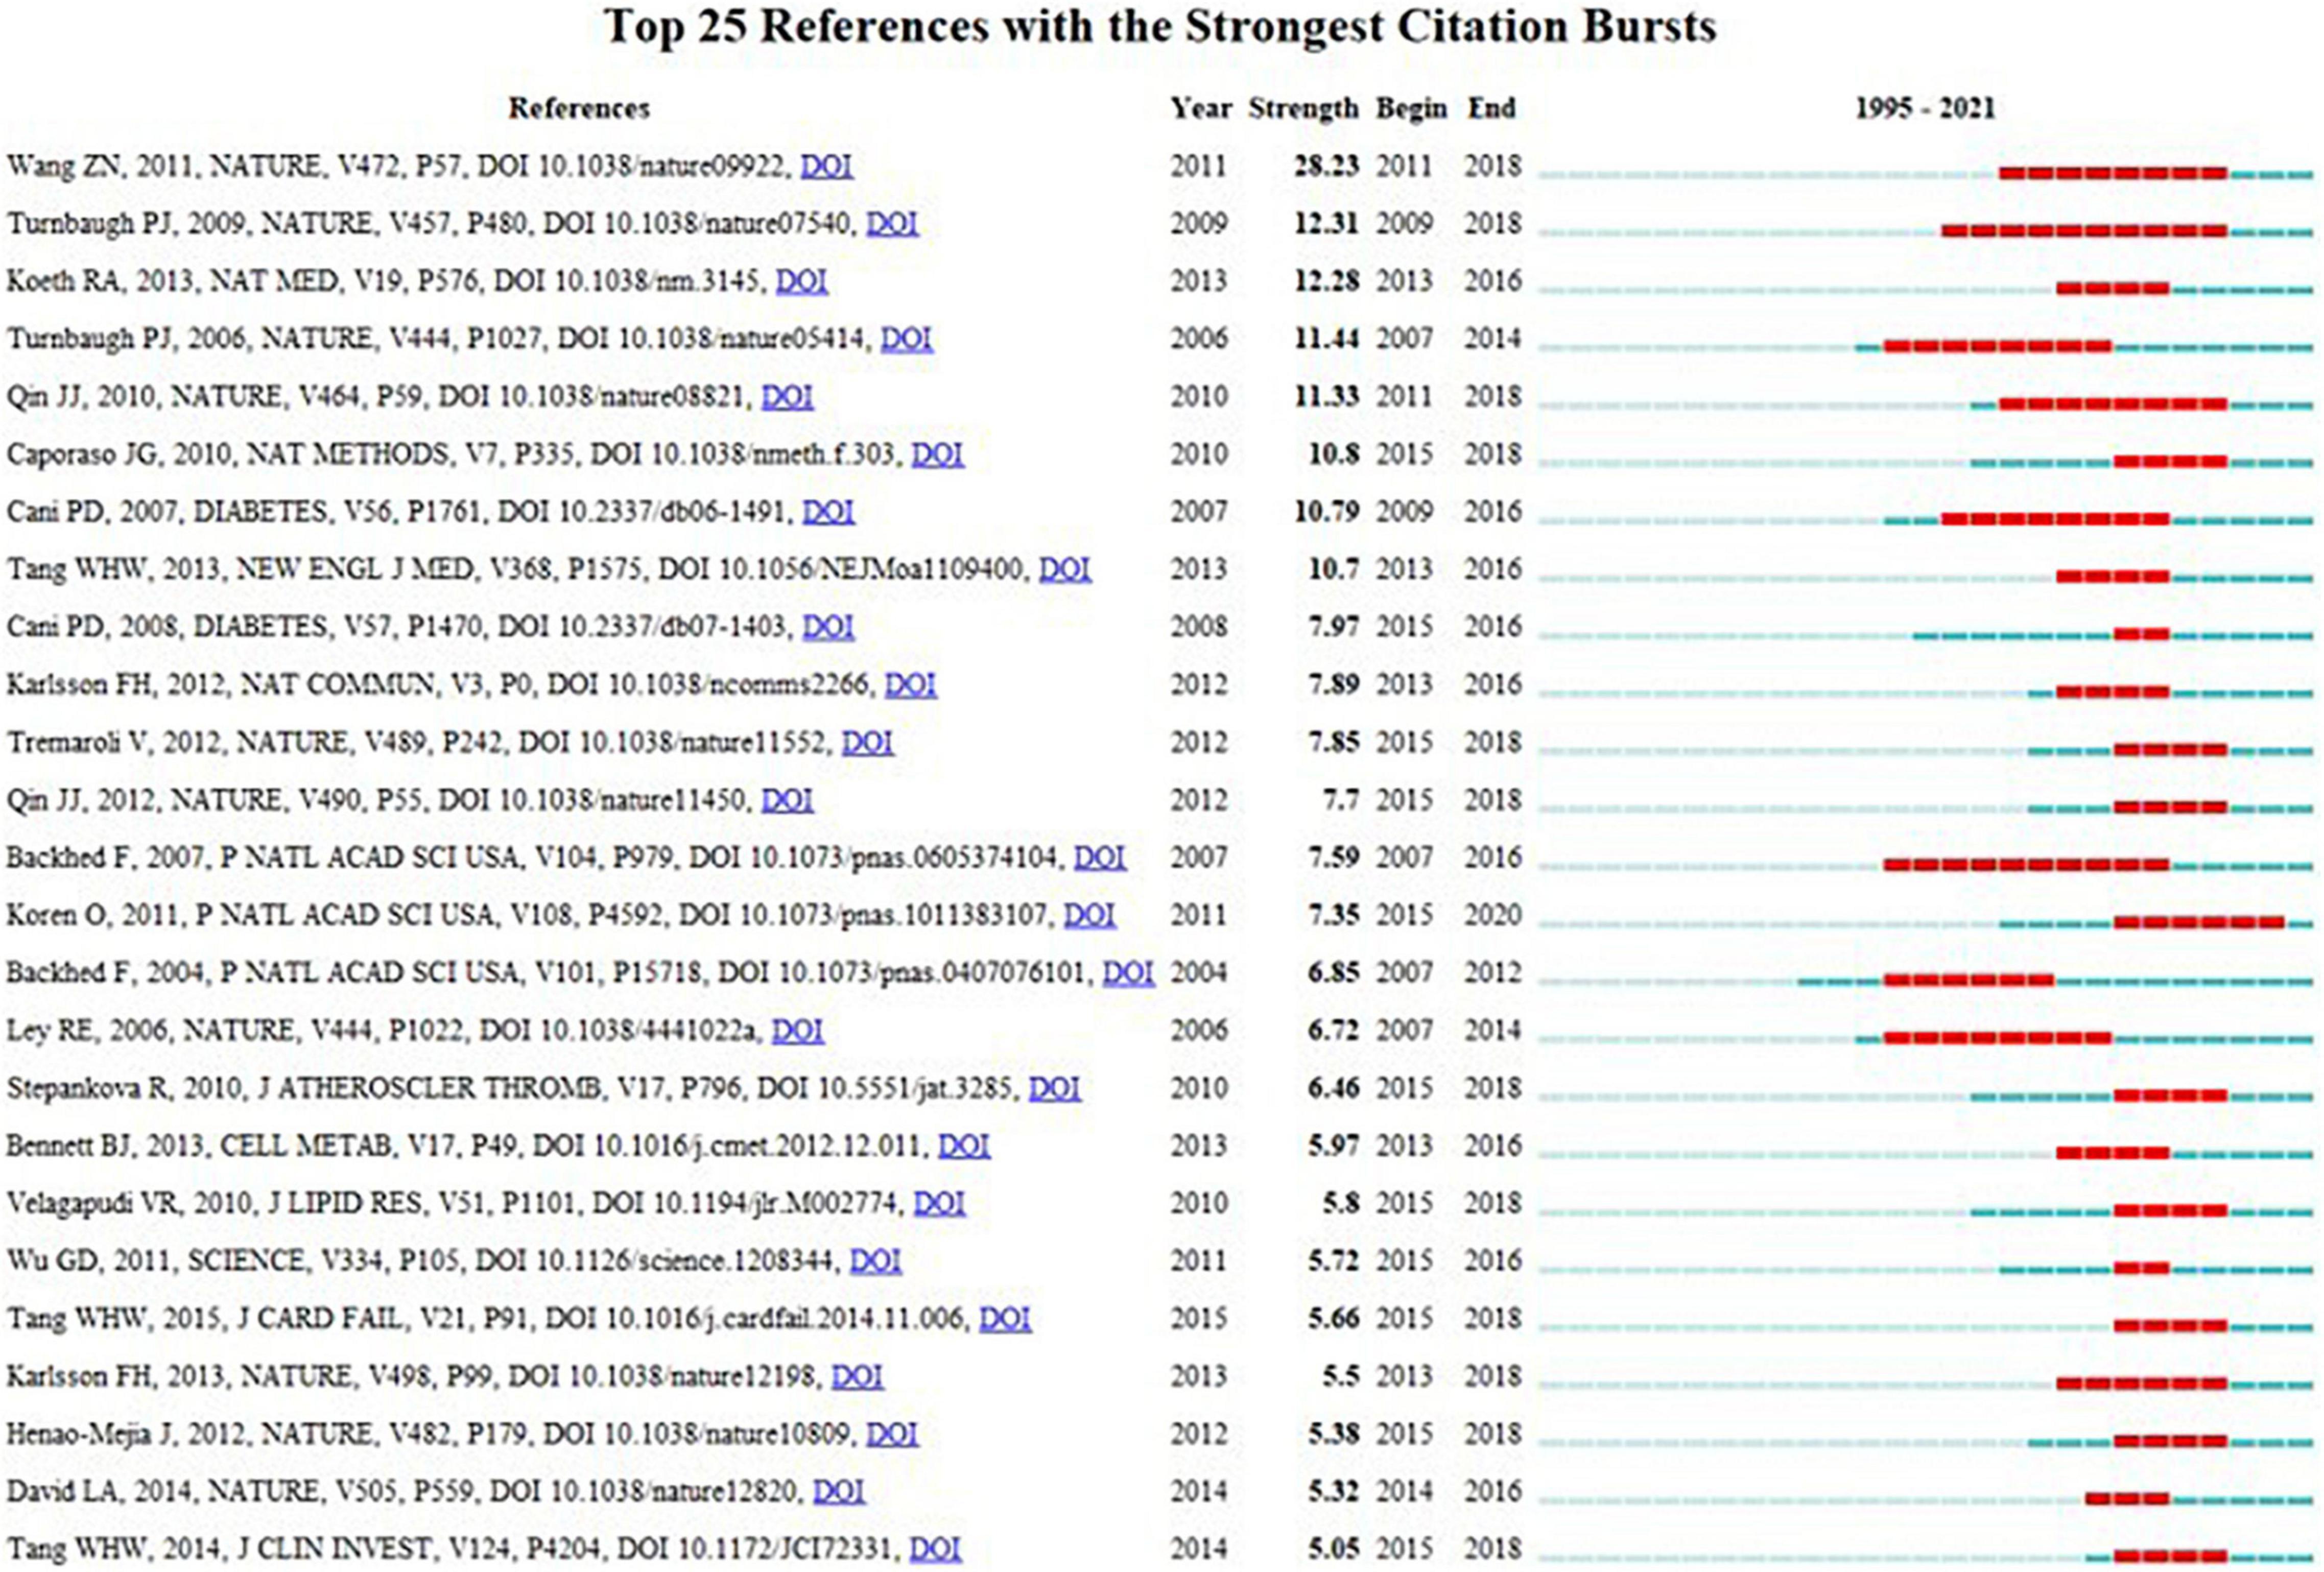
Task: Click red burst bar for Backhed F 2004
Action: coord(1969,980)
